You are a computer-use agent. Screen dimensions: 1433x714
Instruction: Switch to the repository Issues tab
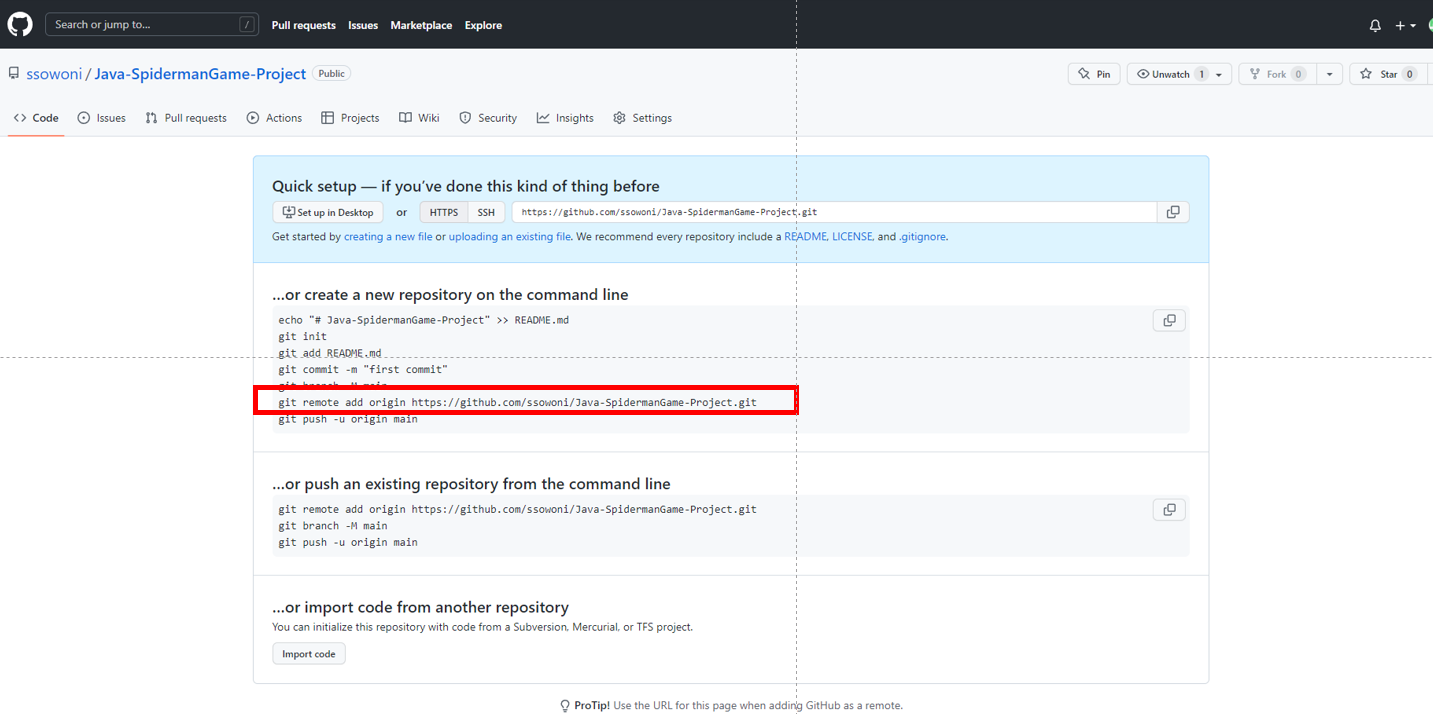tap(102, 118)
